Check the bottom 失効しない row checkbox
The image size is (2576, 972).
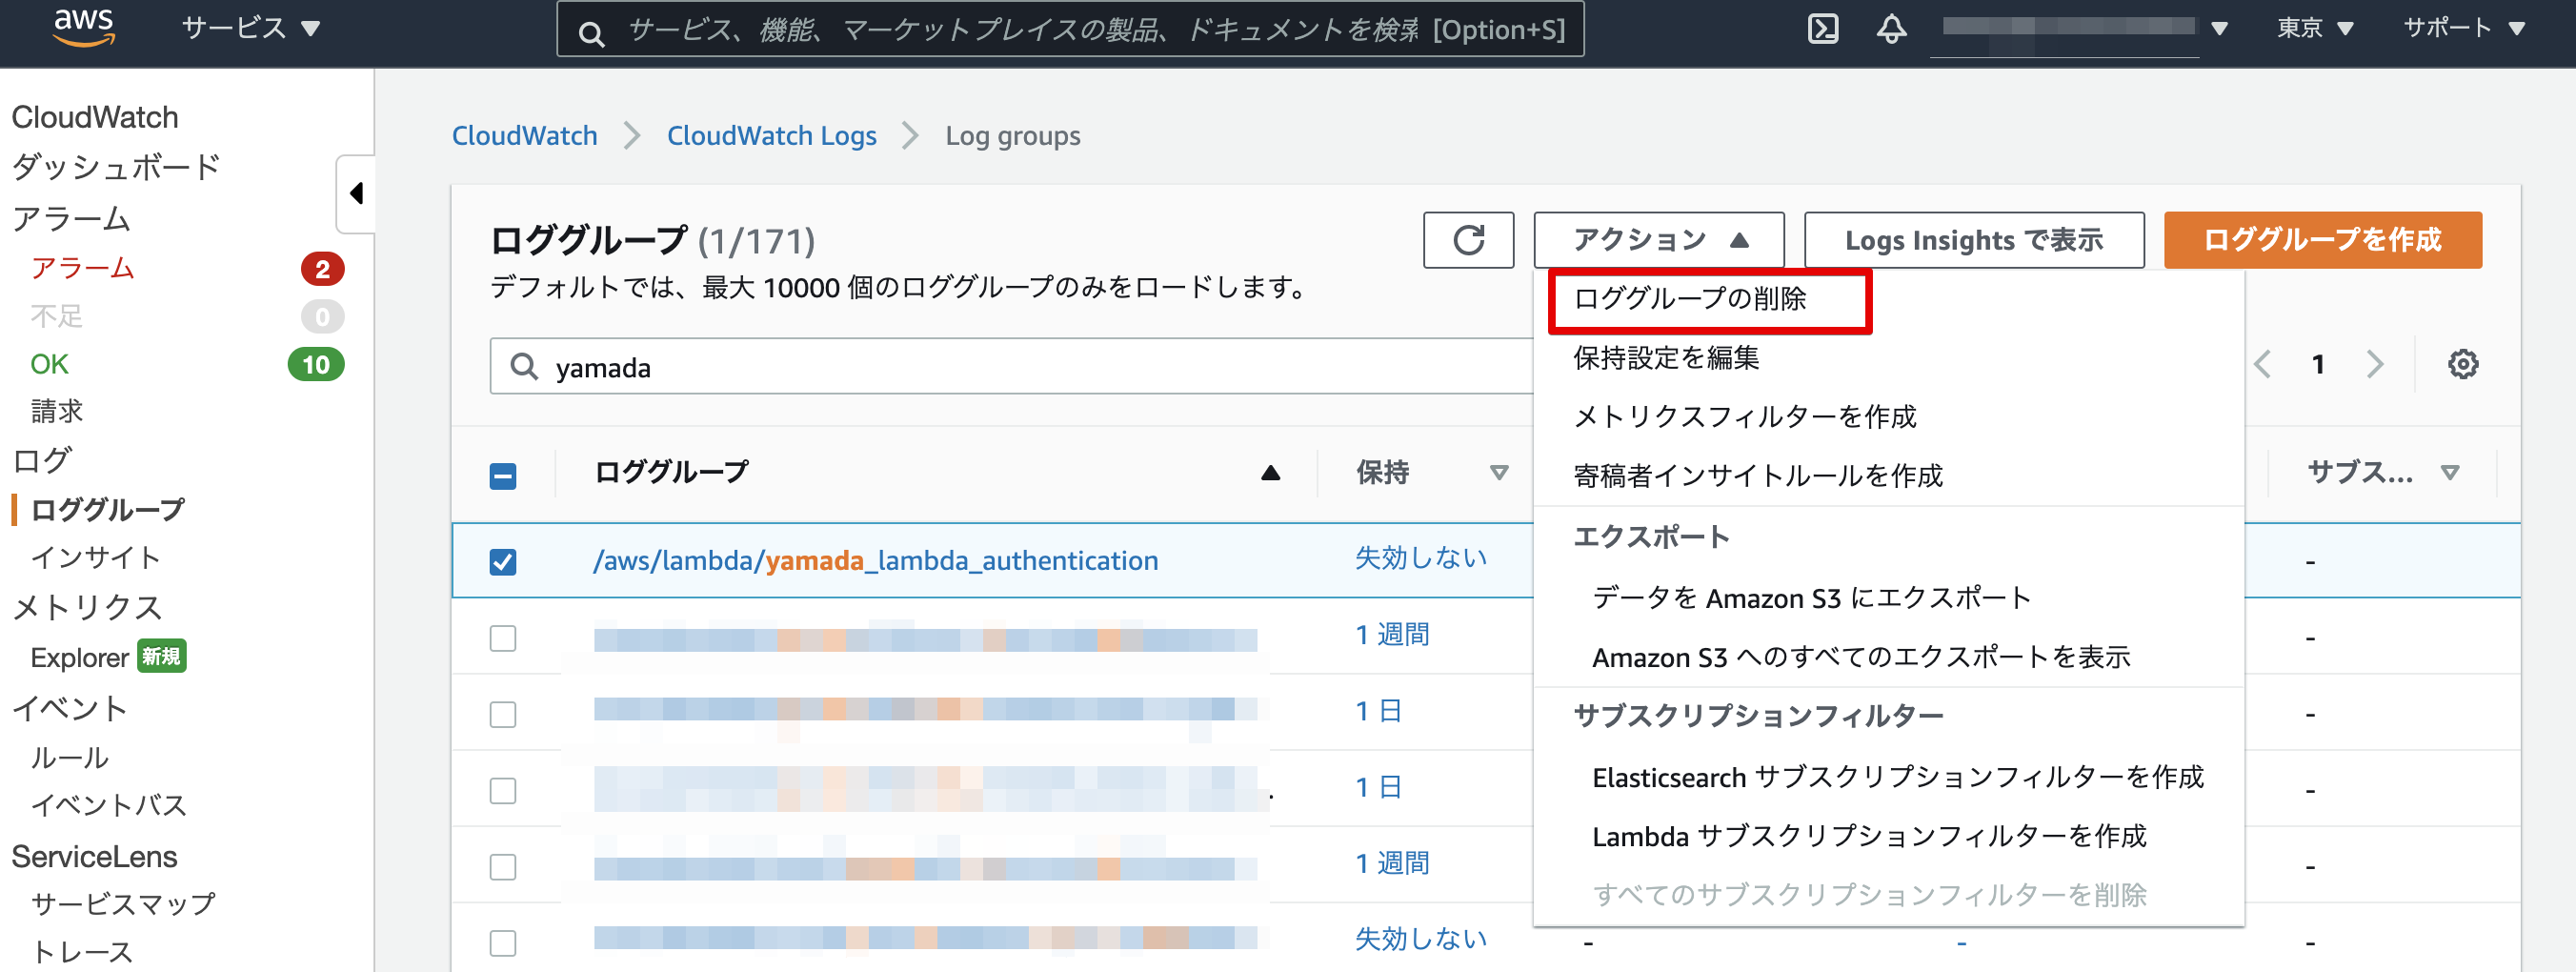click(x=503, y=942)
